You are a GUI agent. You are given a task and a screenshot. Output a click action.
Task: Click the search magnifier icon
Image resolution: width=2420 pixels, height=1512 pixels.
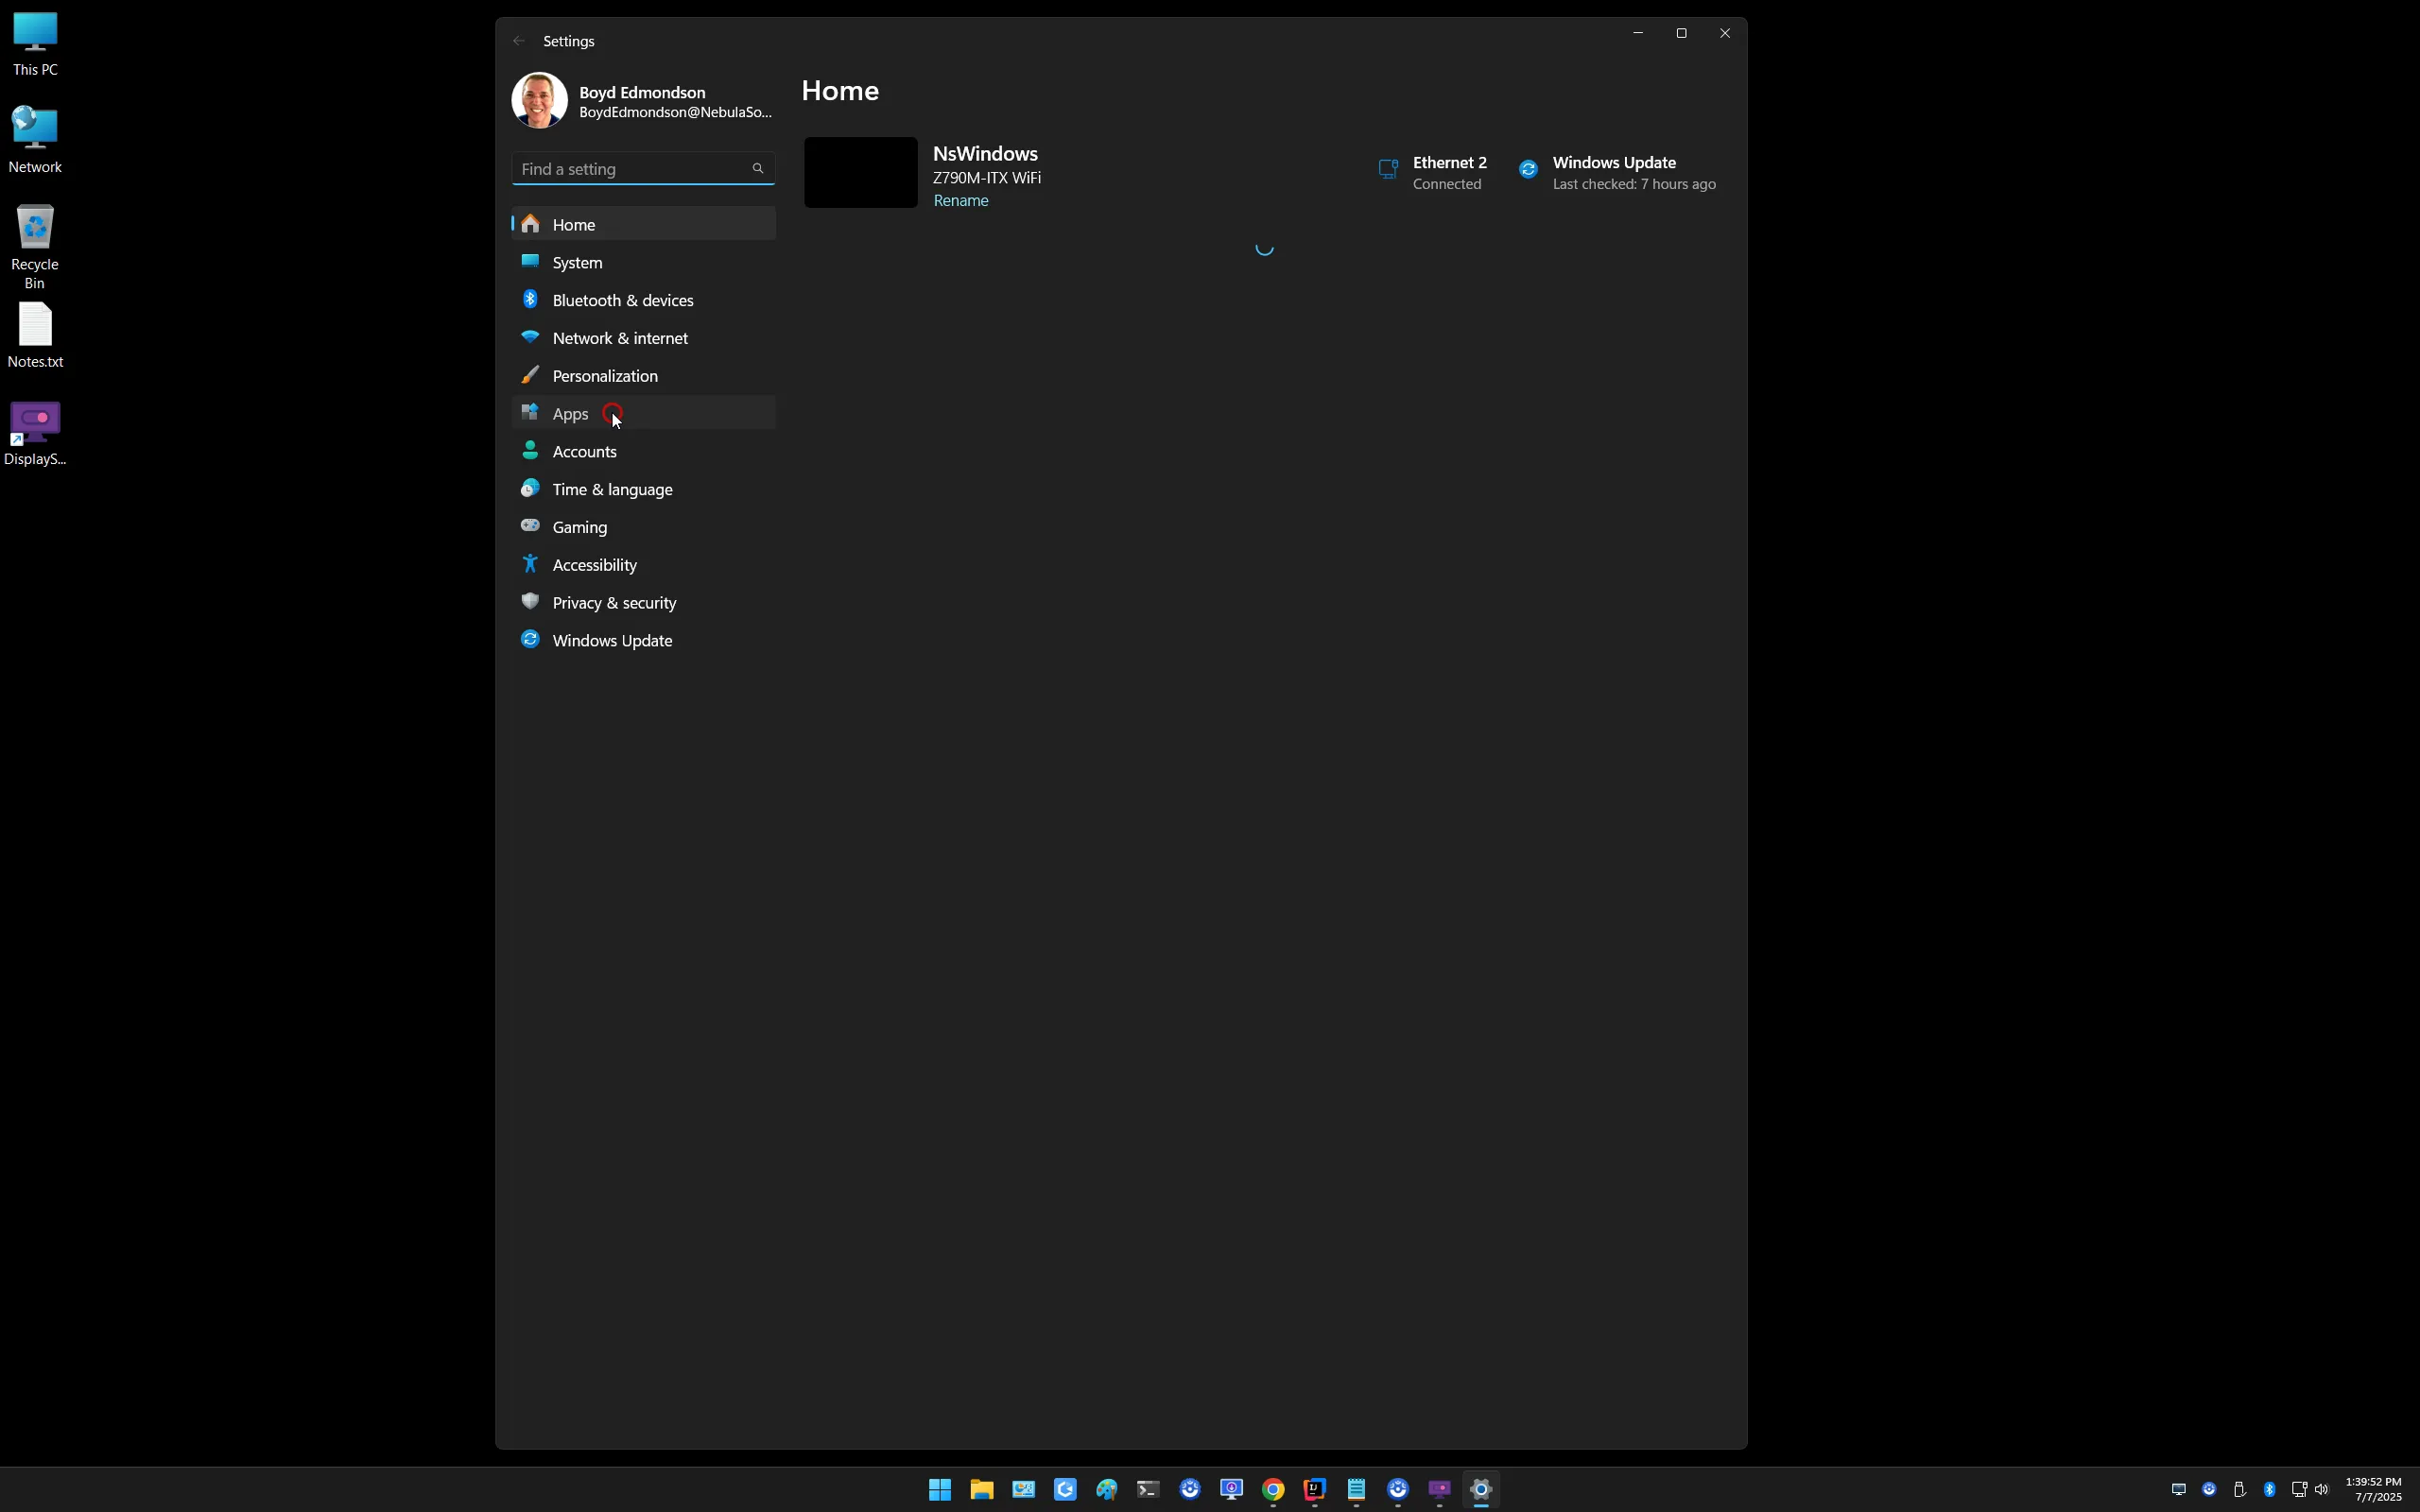[x=757, y=168]
